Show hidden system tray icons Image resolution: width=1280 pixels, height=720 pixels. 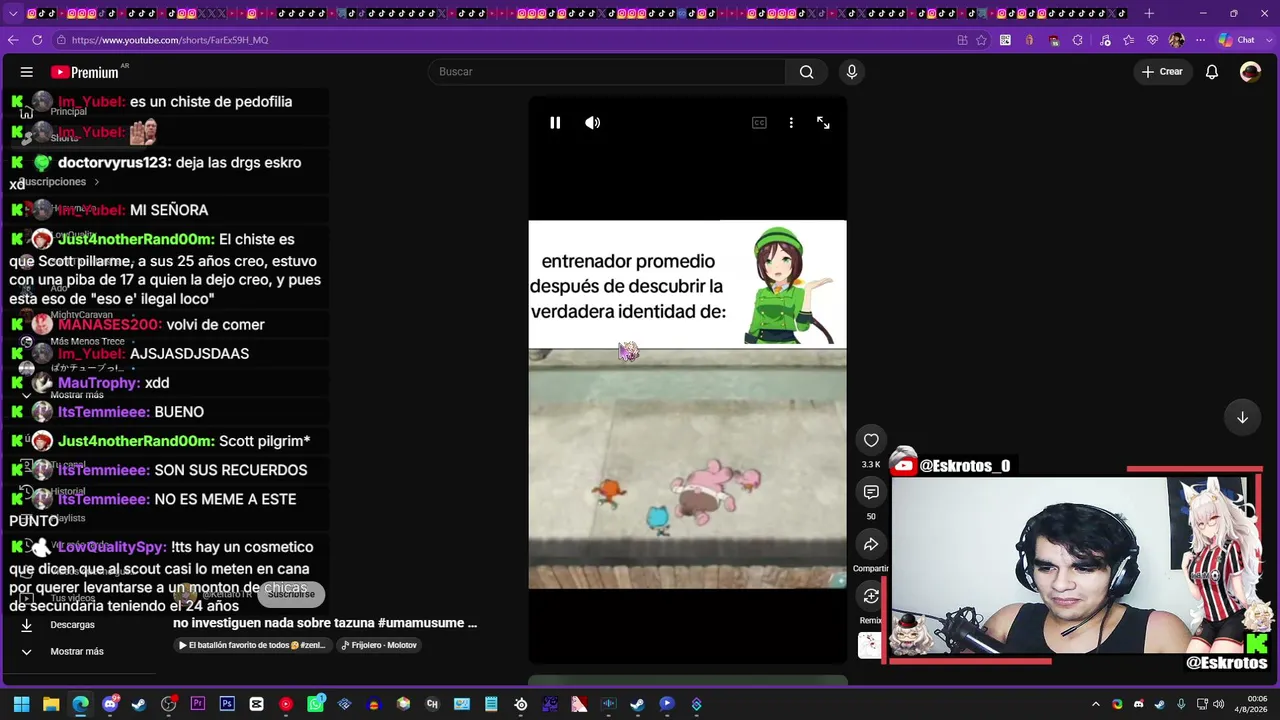1096,704
